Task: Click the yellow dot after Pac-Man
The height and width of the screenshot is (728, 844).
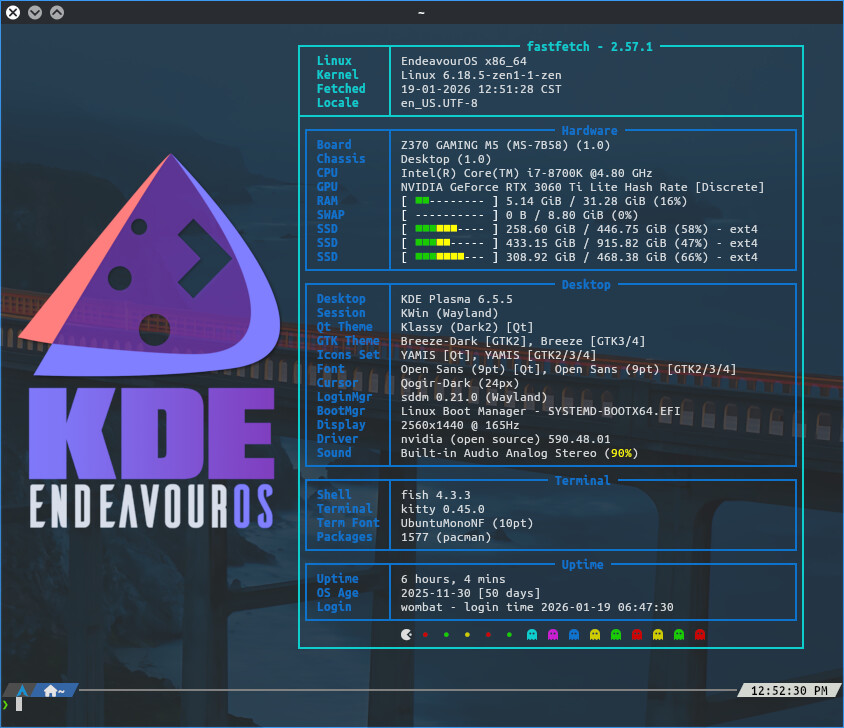Action: coord(467,634)
